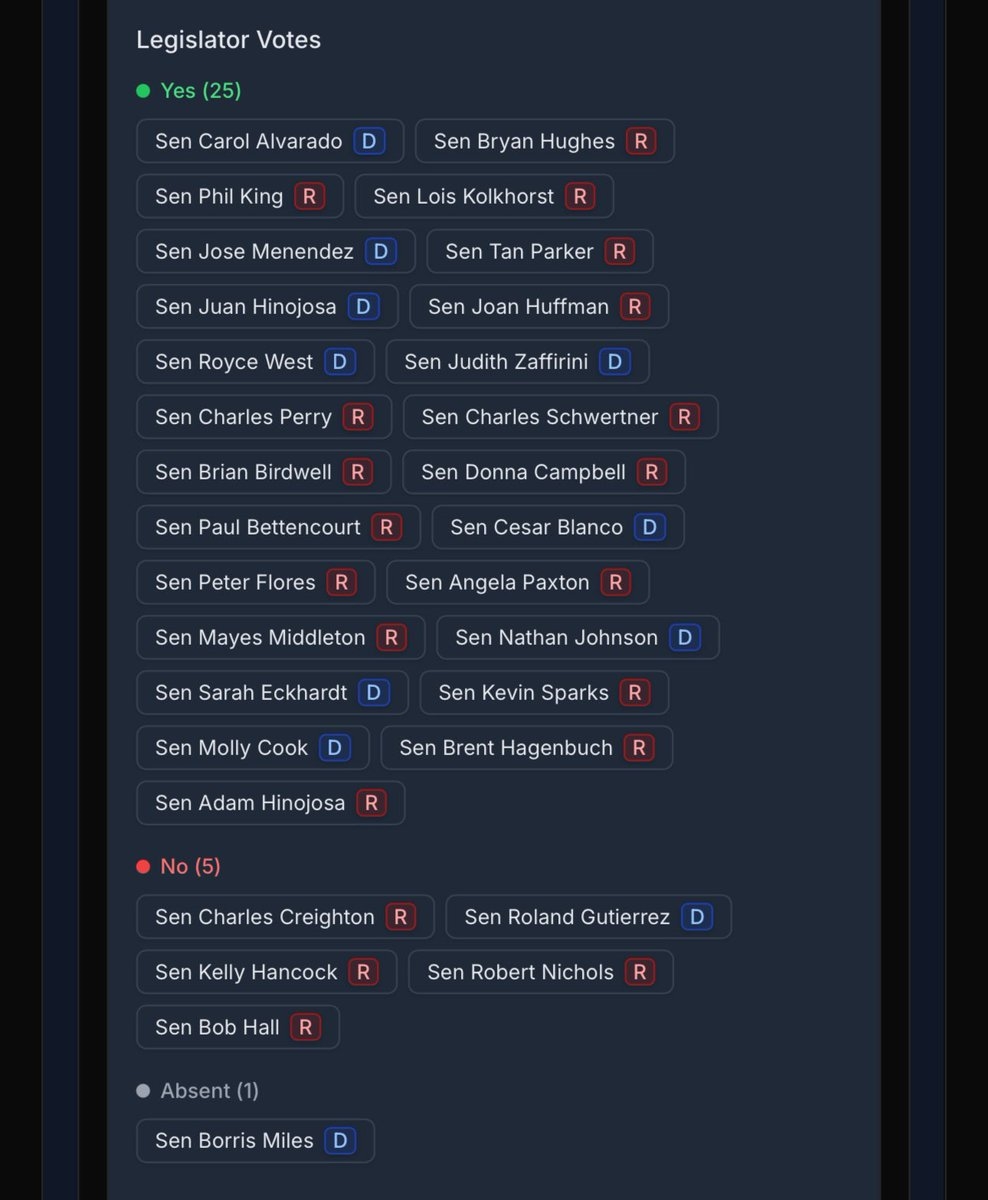Open Sen Lois Kolkhorst's entry
Screen dimensions: 988x1200
(x=483, y=197)
